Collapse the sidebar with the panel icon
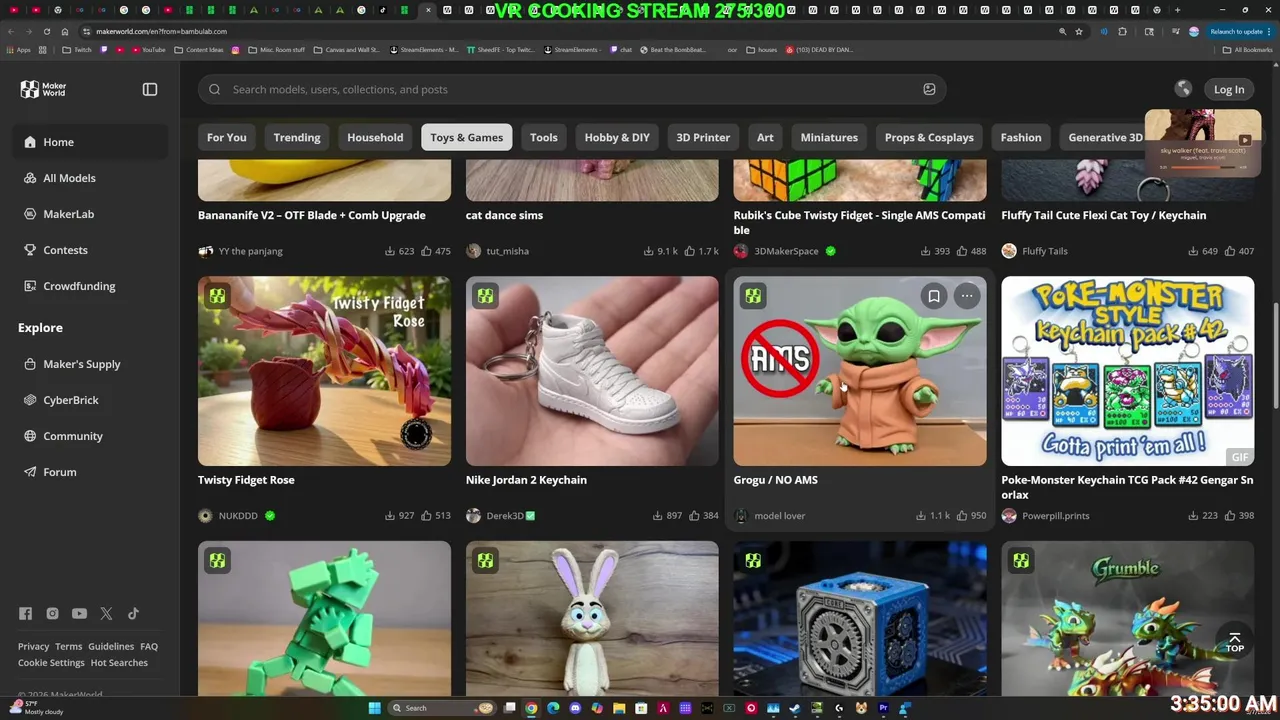Viewport: 1280px width, 720px height. pos(150,89)
